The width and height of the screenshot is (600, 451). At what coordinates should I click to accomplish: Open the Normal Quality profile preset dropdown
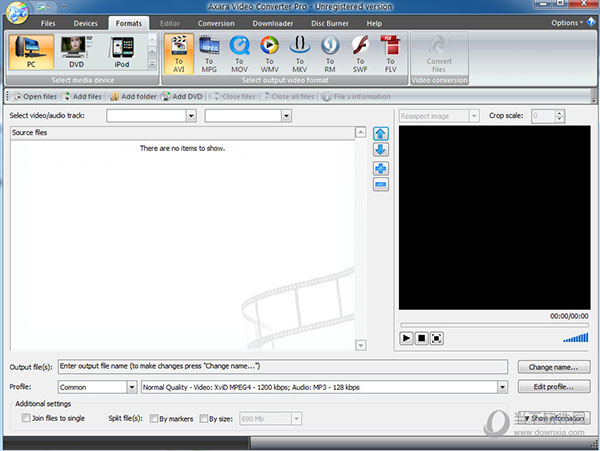tap(502, 387)
